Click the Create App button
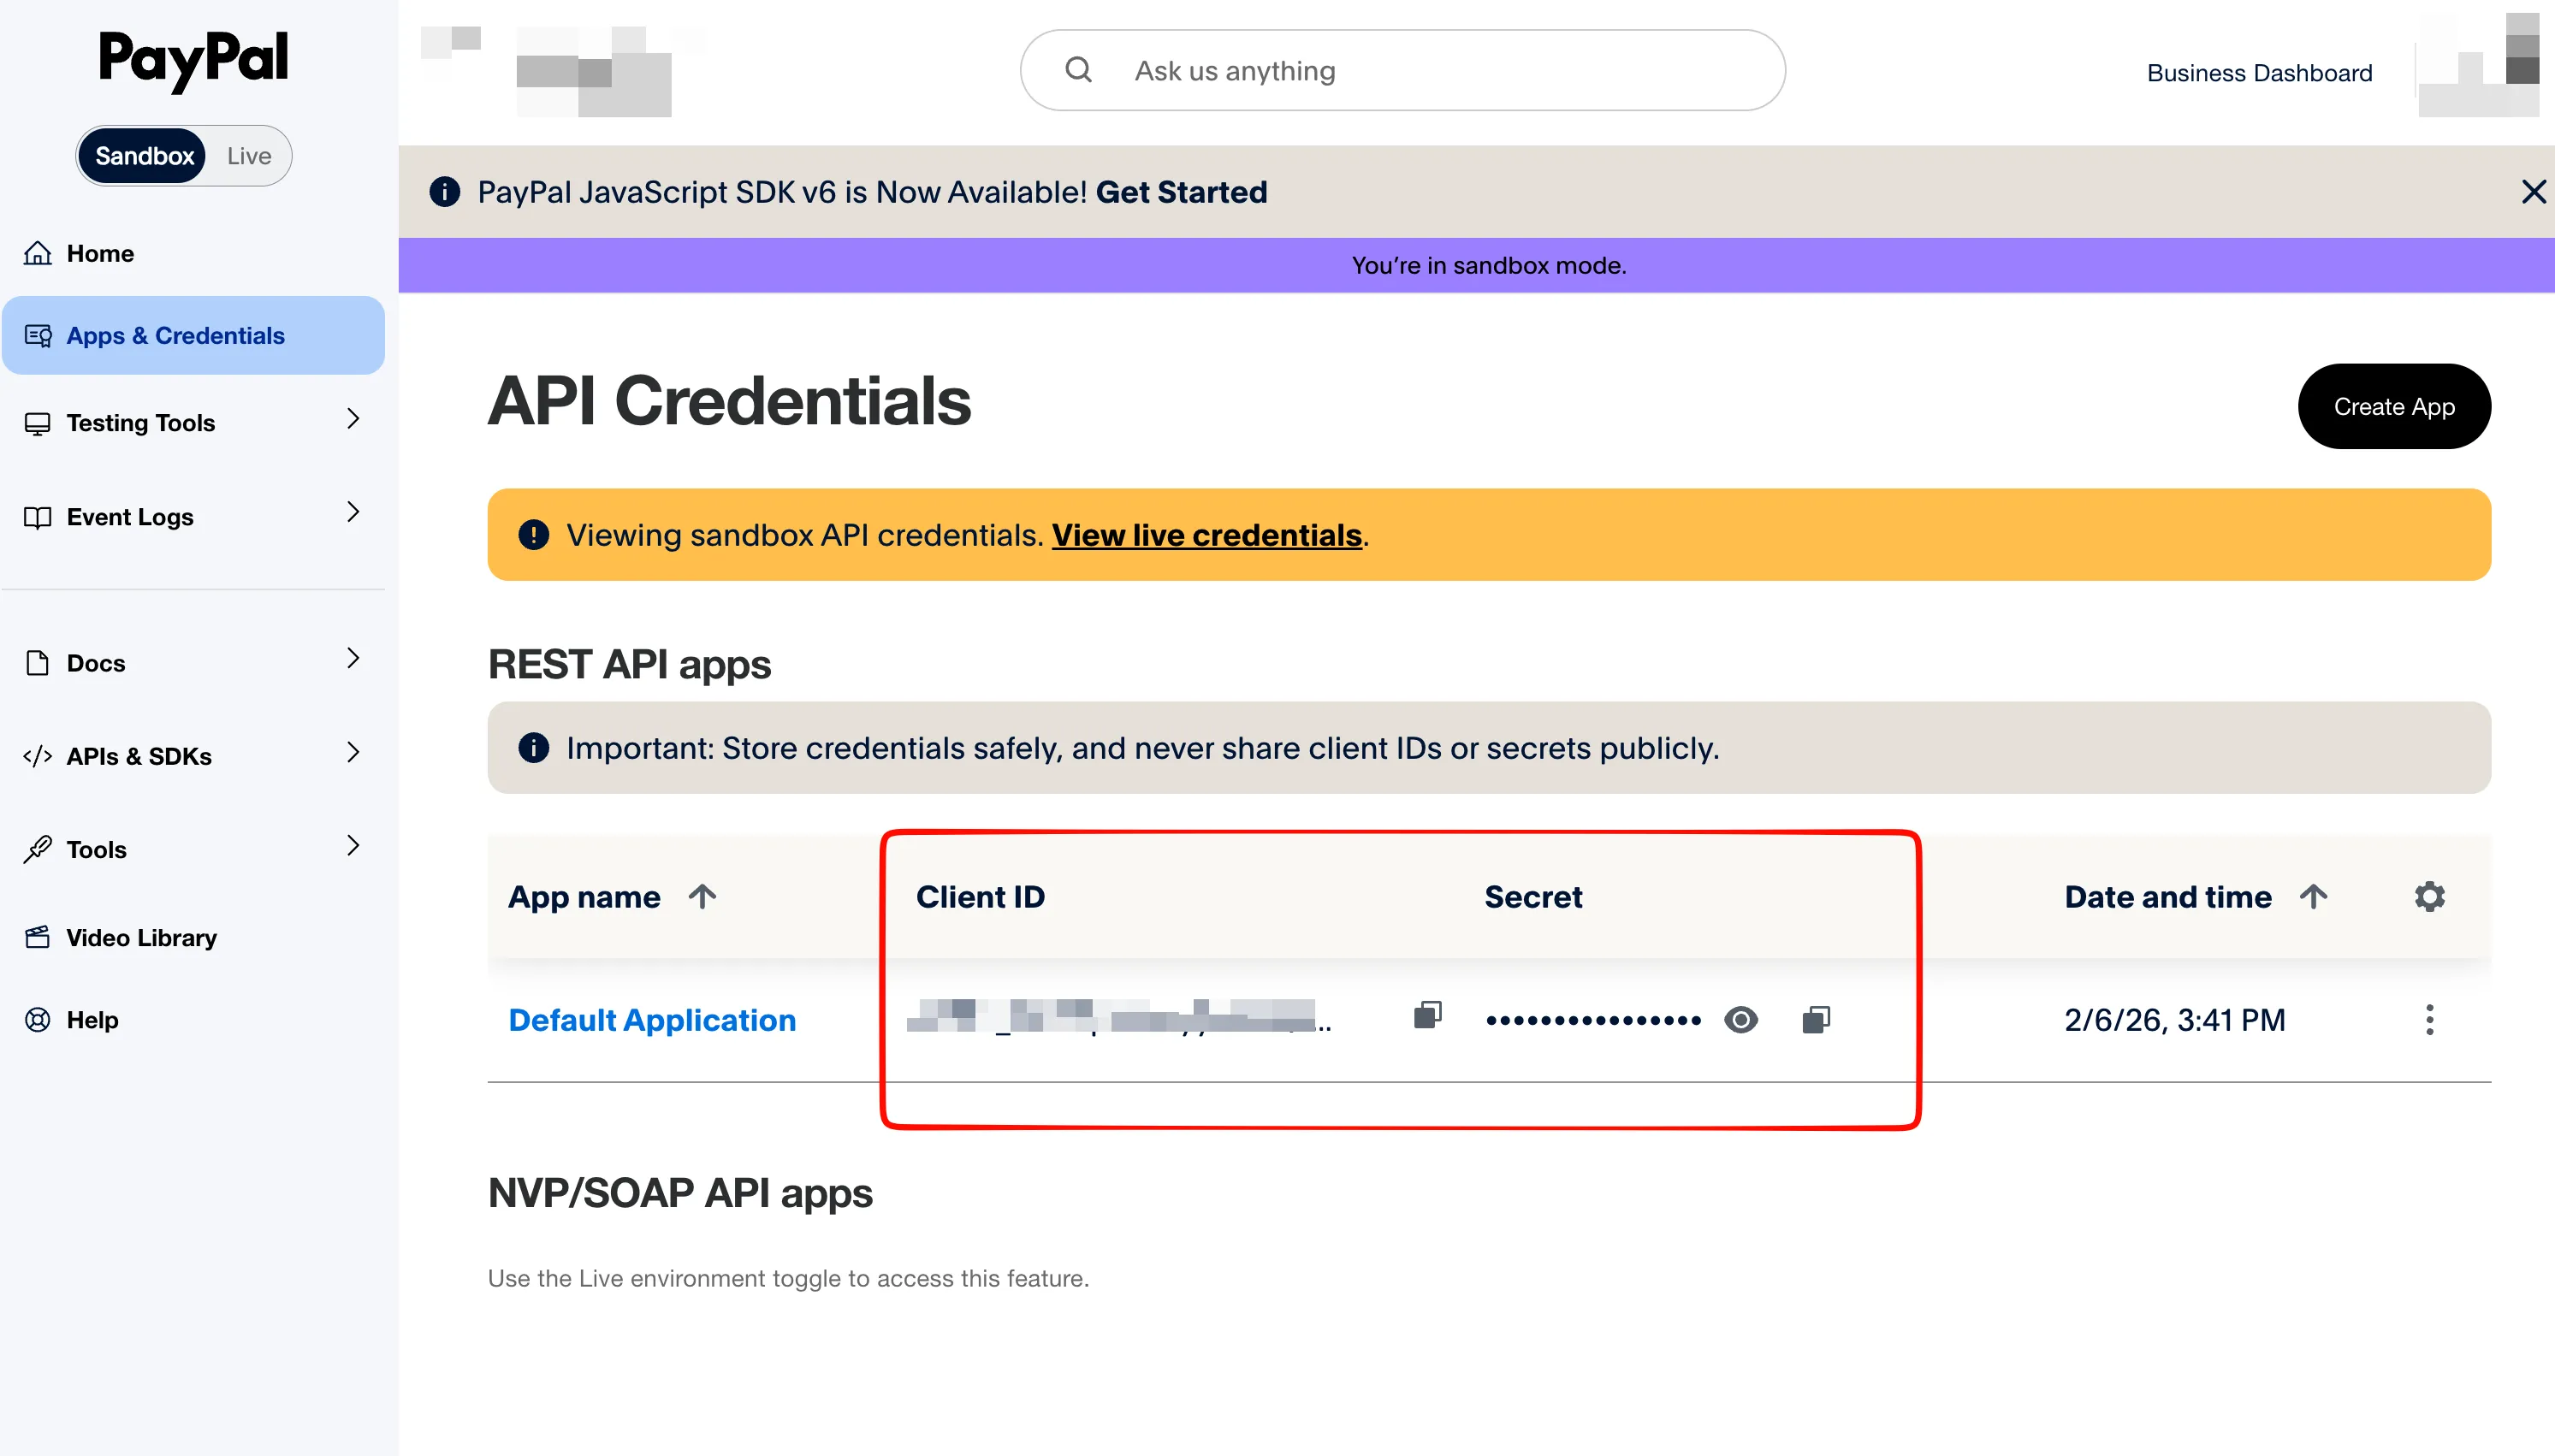The image size is (2555, 1456). [2393, 406]
